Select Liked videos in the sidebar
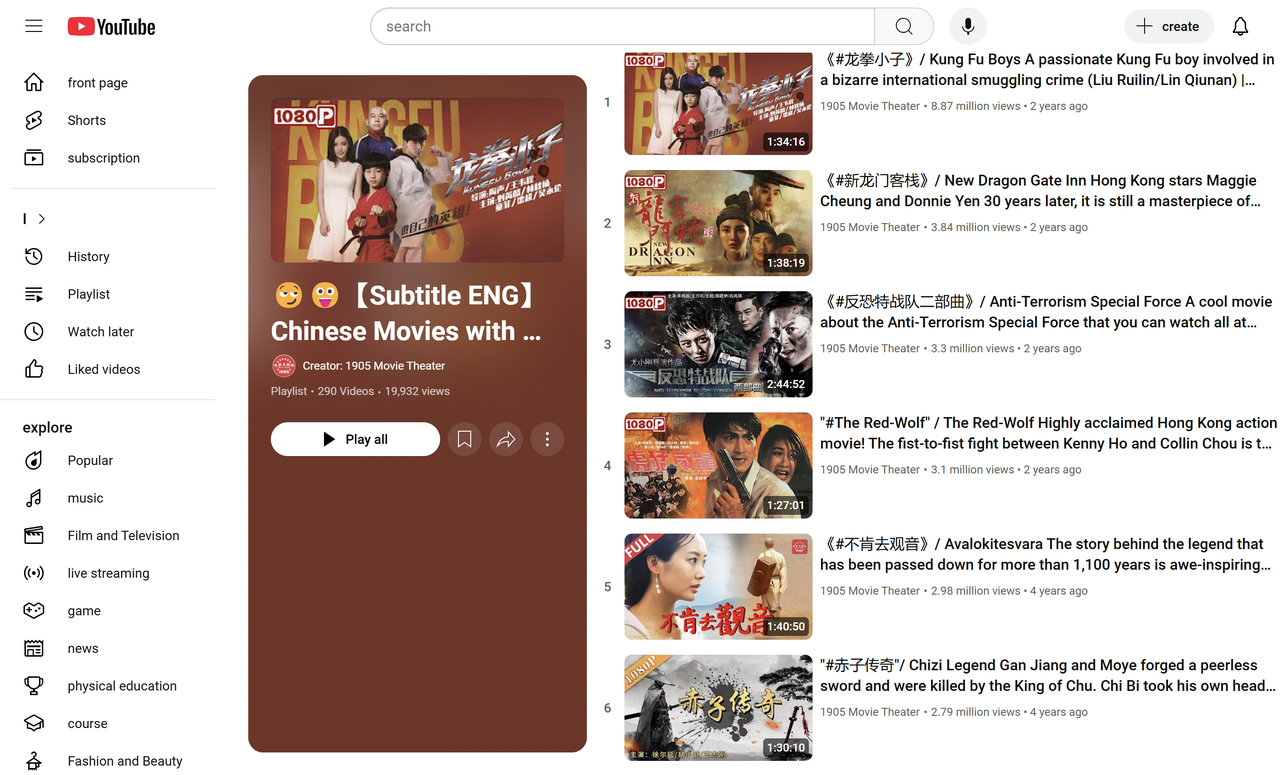This screenshot has height=775, width=1280. [103, 369]
